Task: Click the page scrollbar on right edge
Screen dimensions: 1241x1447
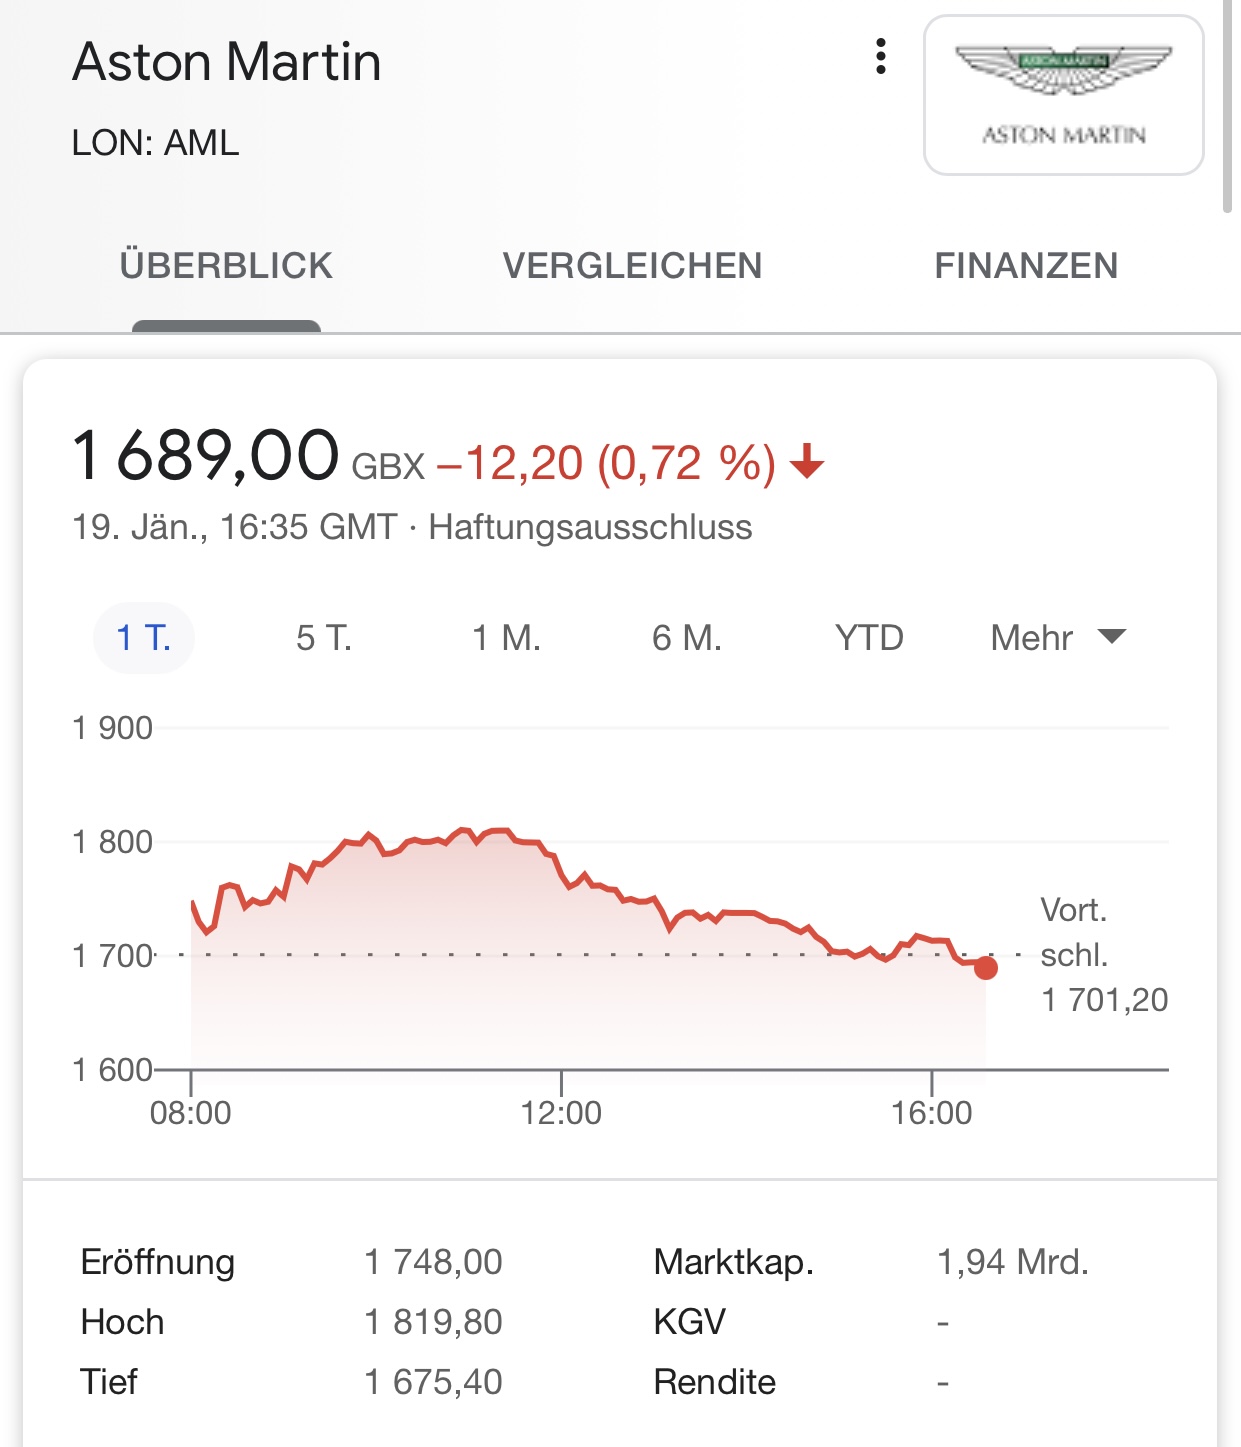Action: (1227, 105)
